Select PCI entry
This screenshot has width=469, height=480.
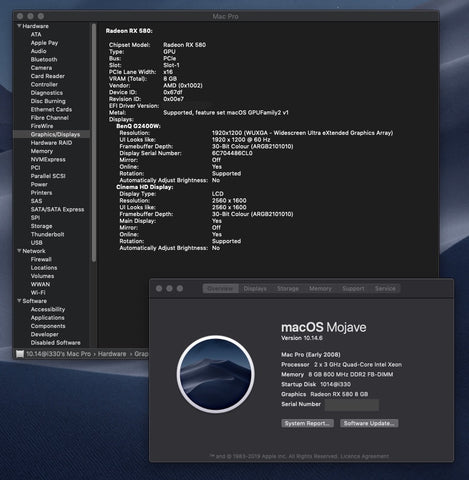click(35, 168)
